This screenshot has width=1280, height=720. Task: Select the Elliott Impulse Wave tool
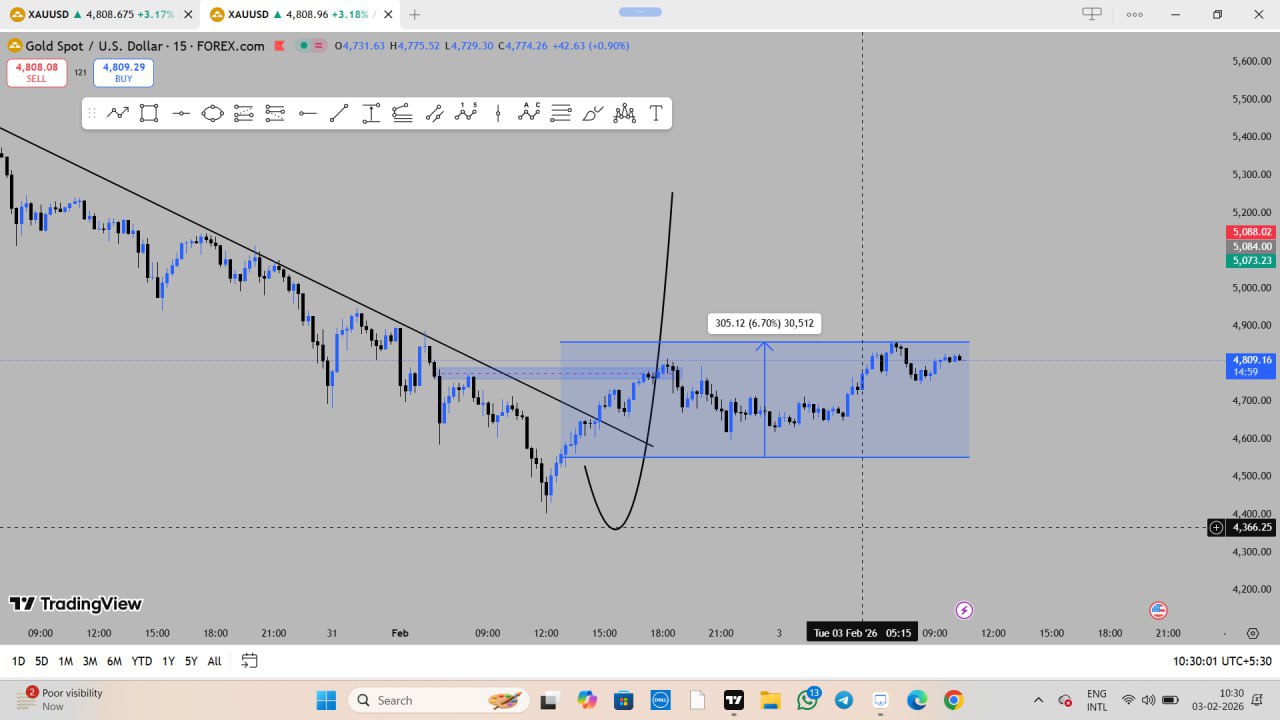(x=466, y=113)
